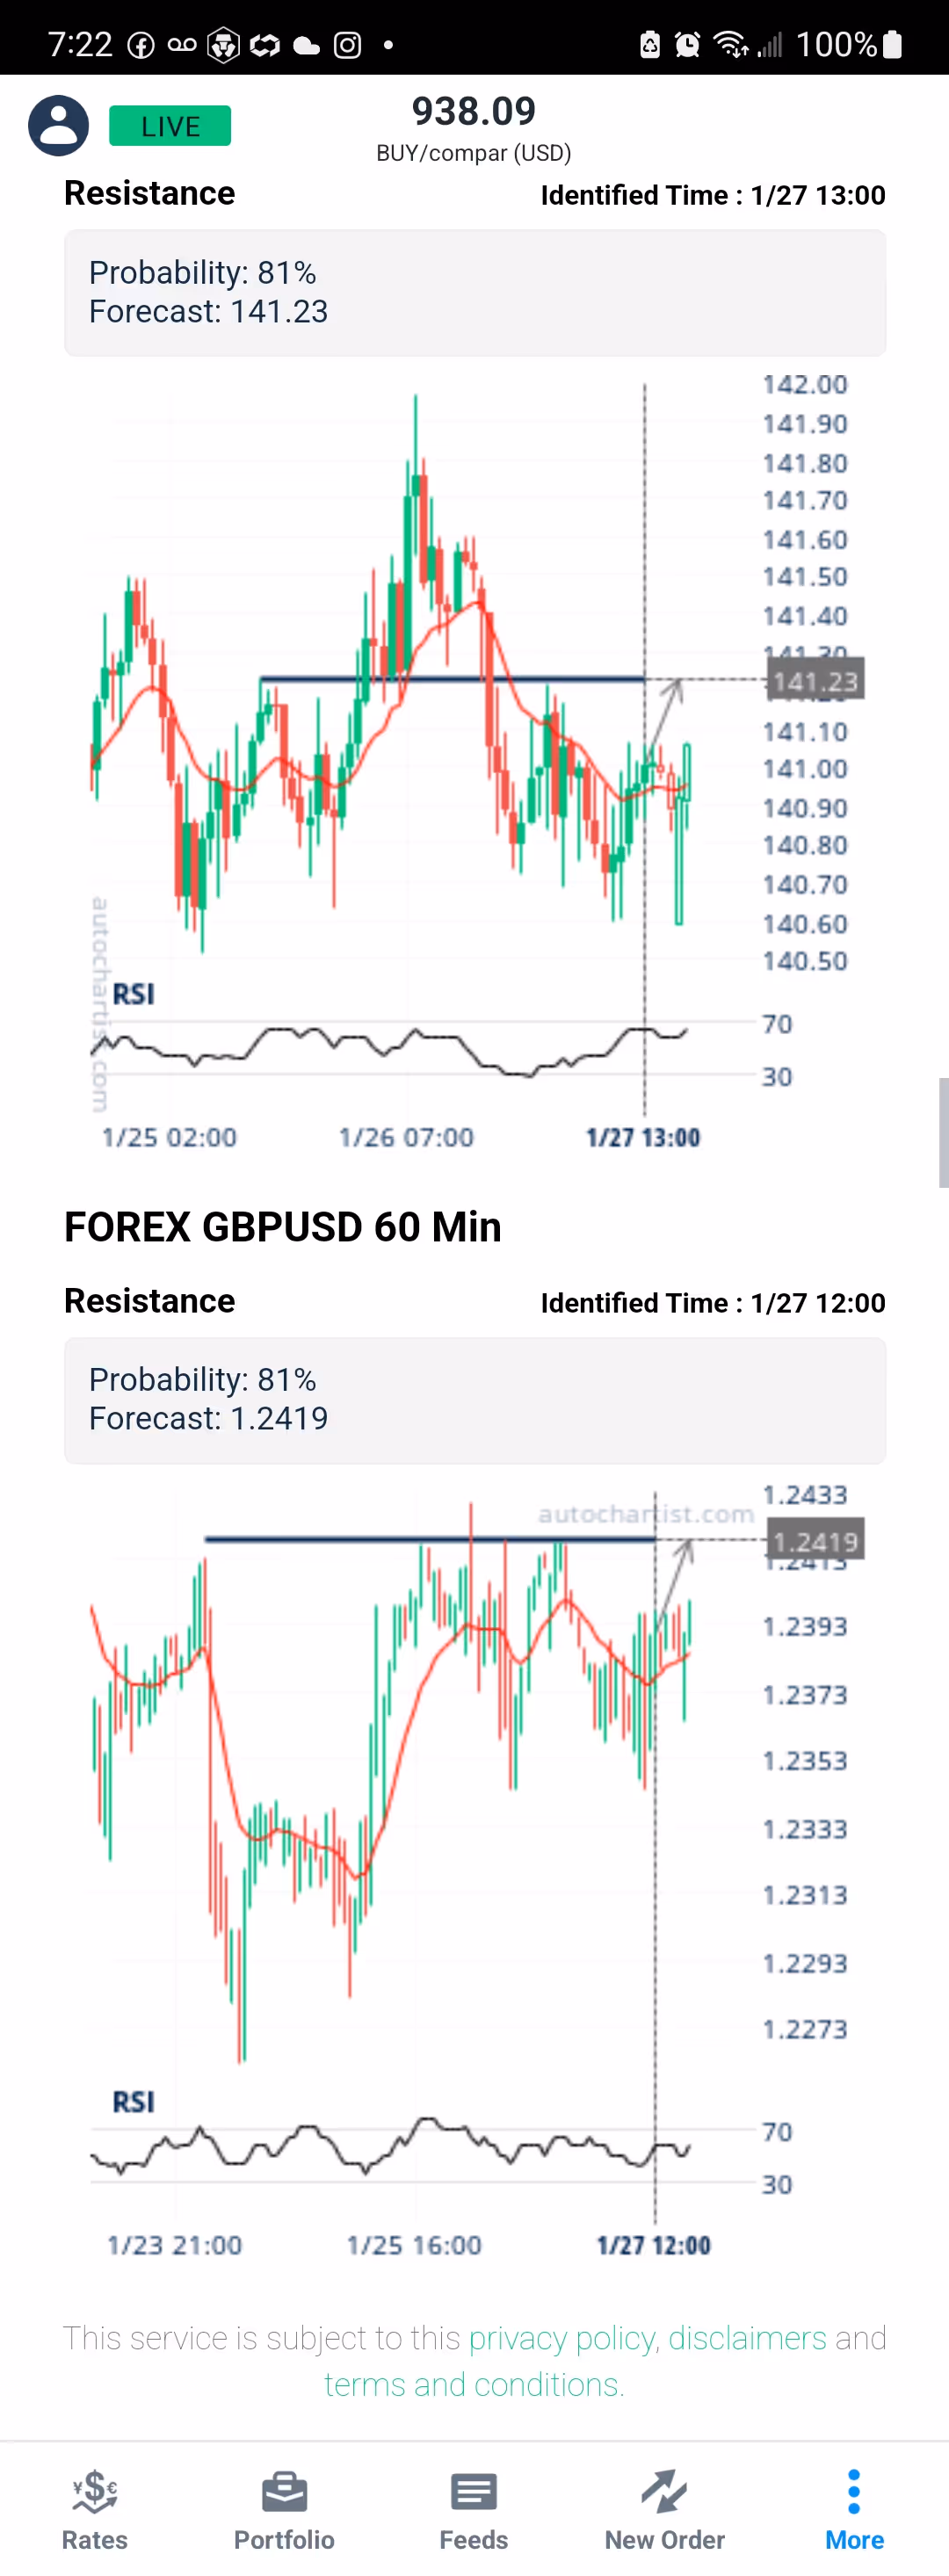Open the user profile avatar icon
Screen dimensions: 949x2576
58,126
